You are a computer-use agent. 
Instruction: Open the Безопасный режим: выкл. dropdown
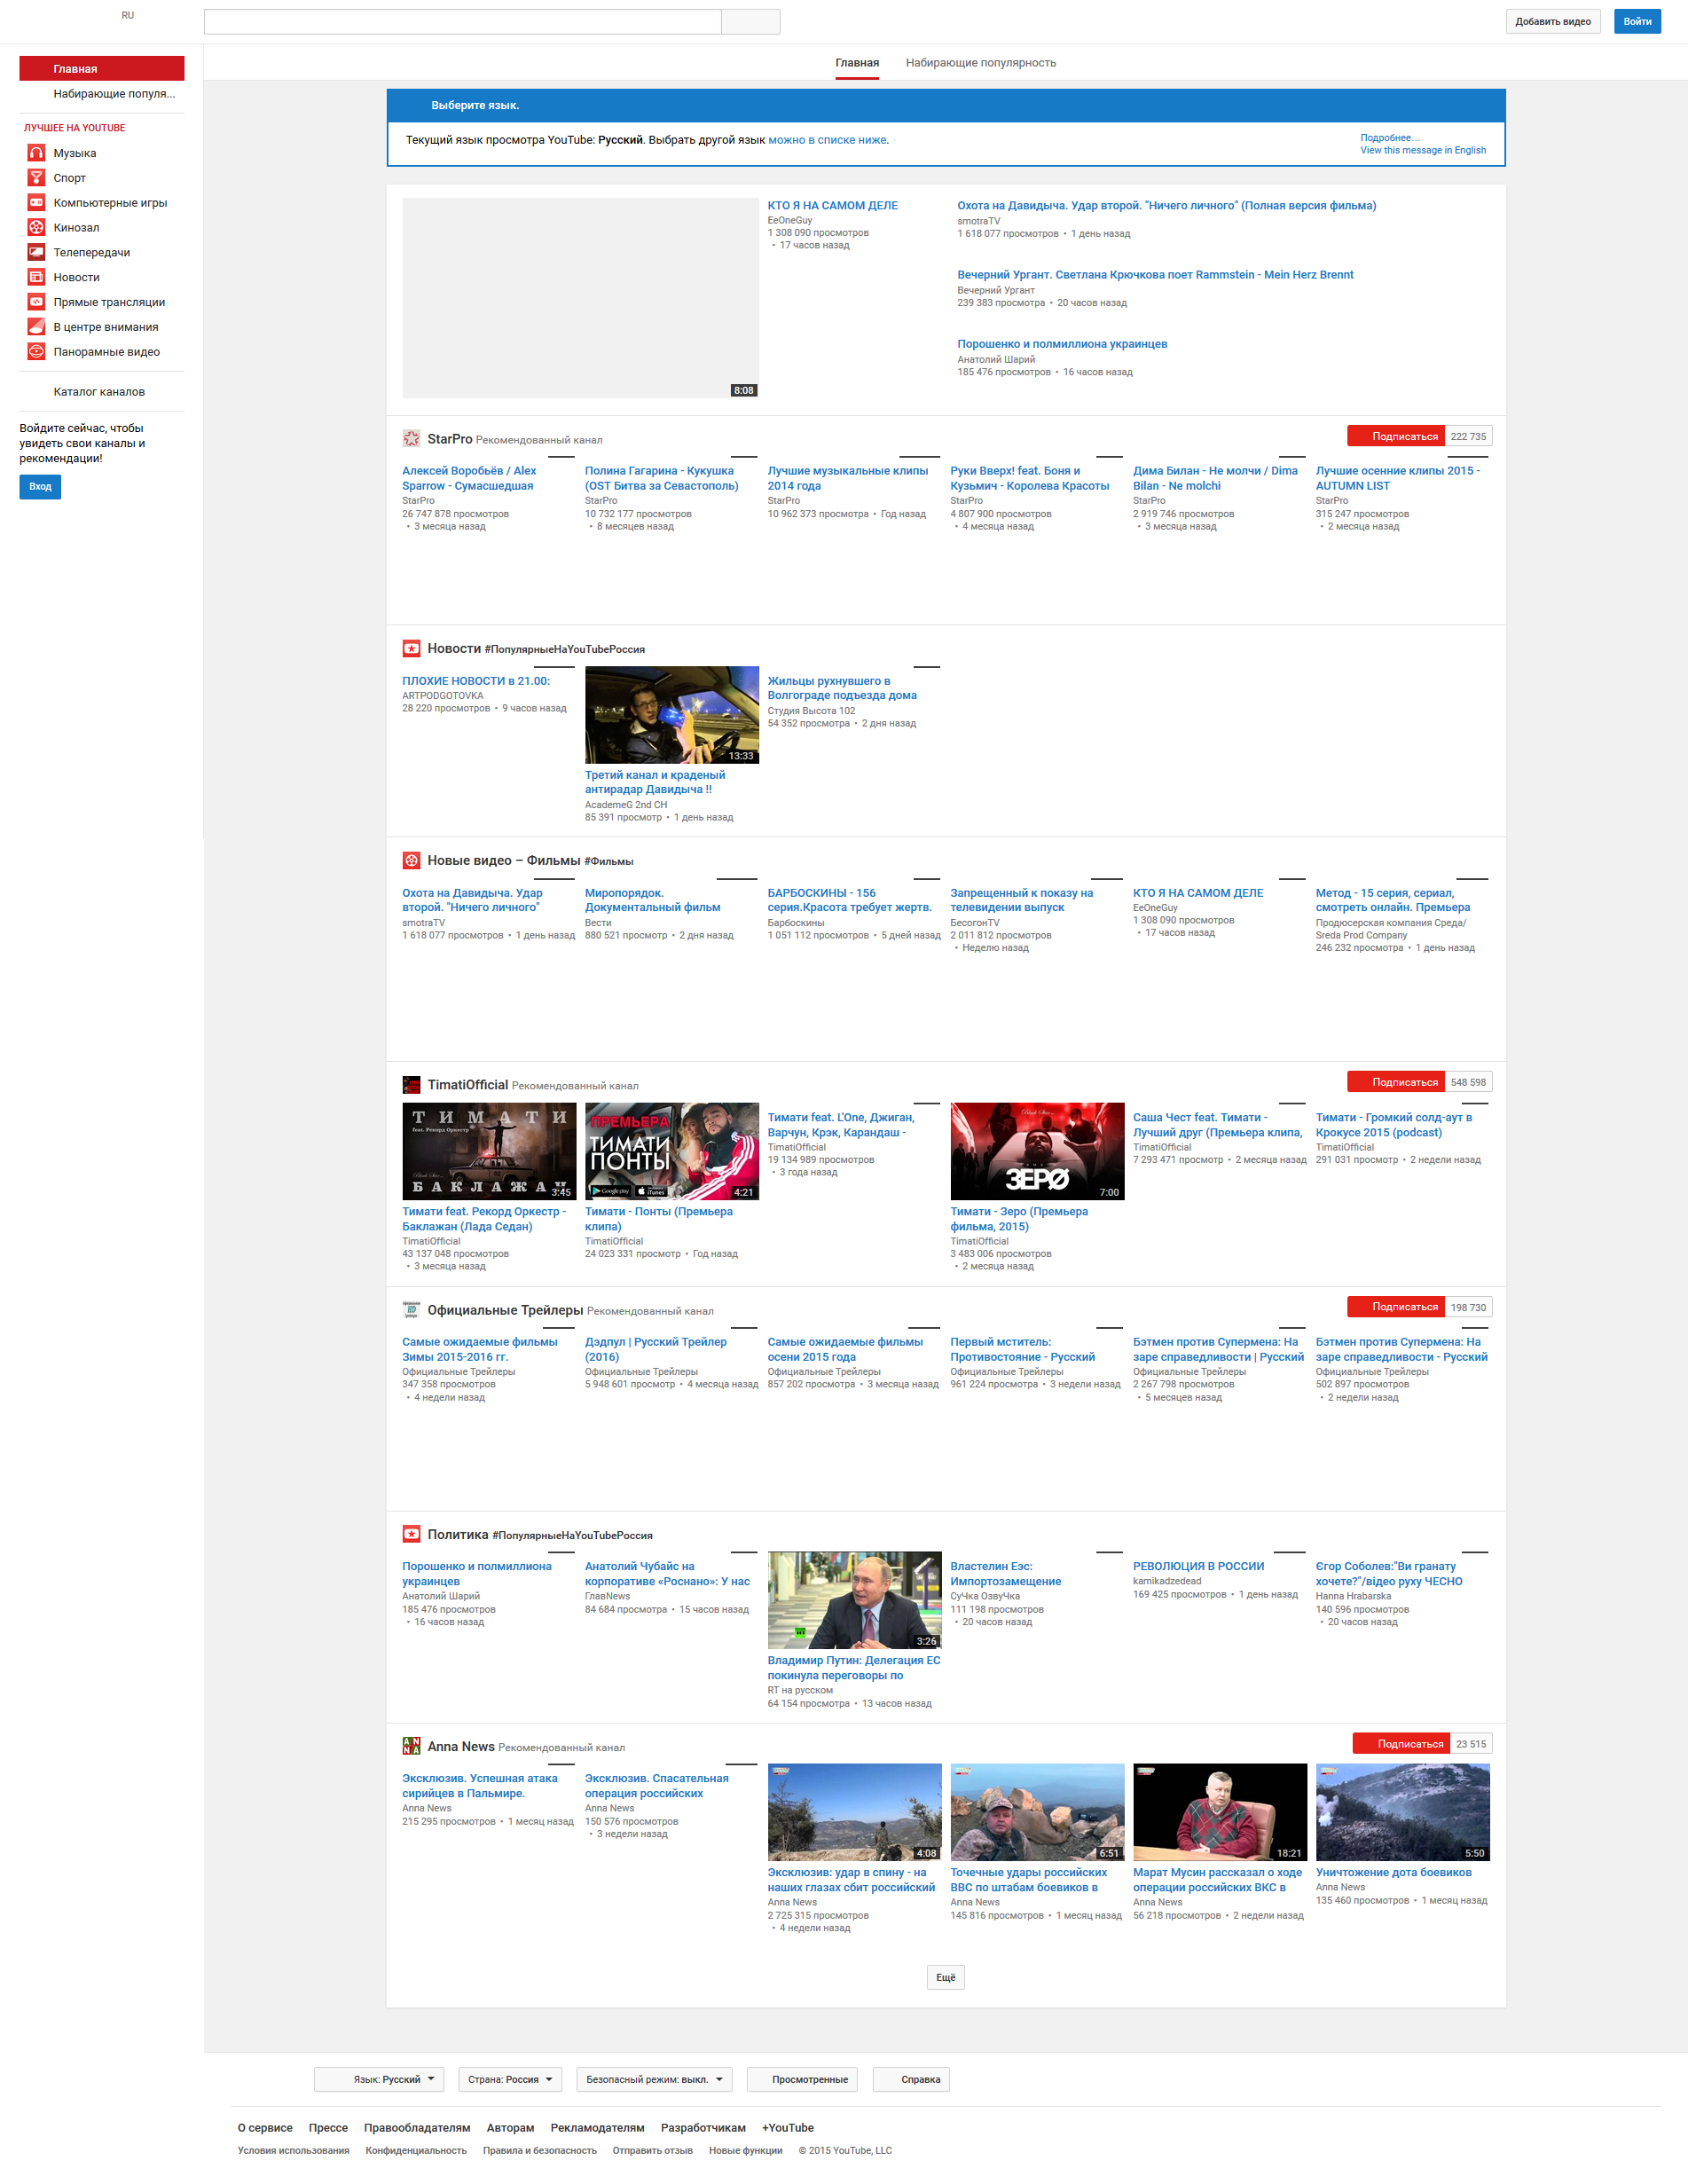pyautogui.click(x=654, y=2079)
